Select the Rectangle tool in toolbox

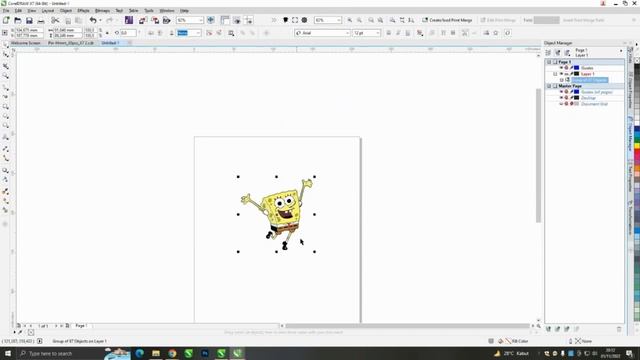click(x=6, y=107)
